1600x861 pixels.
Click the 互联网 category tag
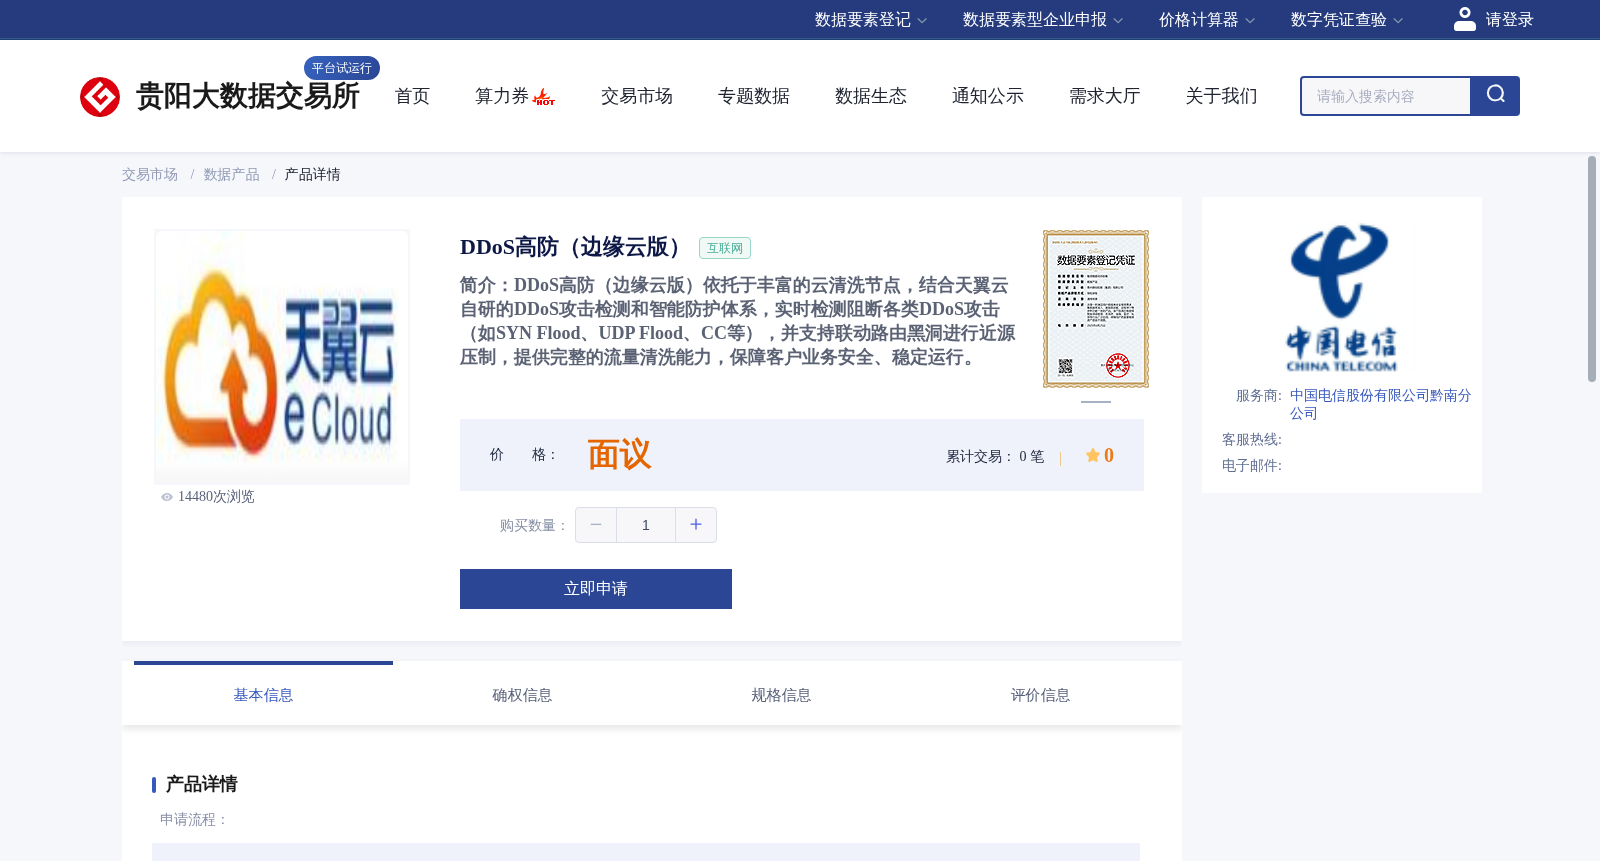click(x=725, y=248)
